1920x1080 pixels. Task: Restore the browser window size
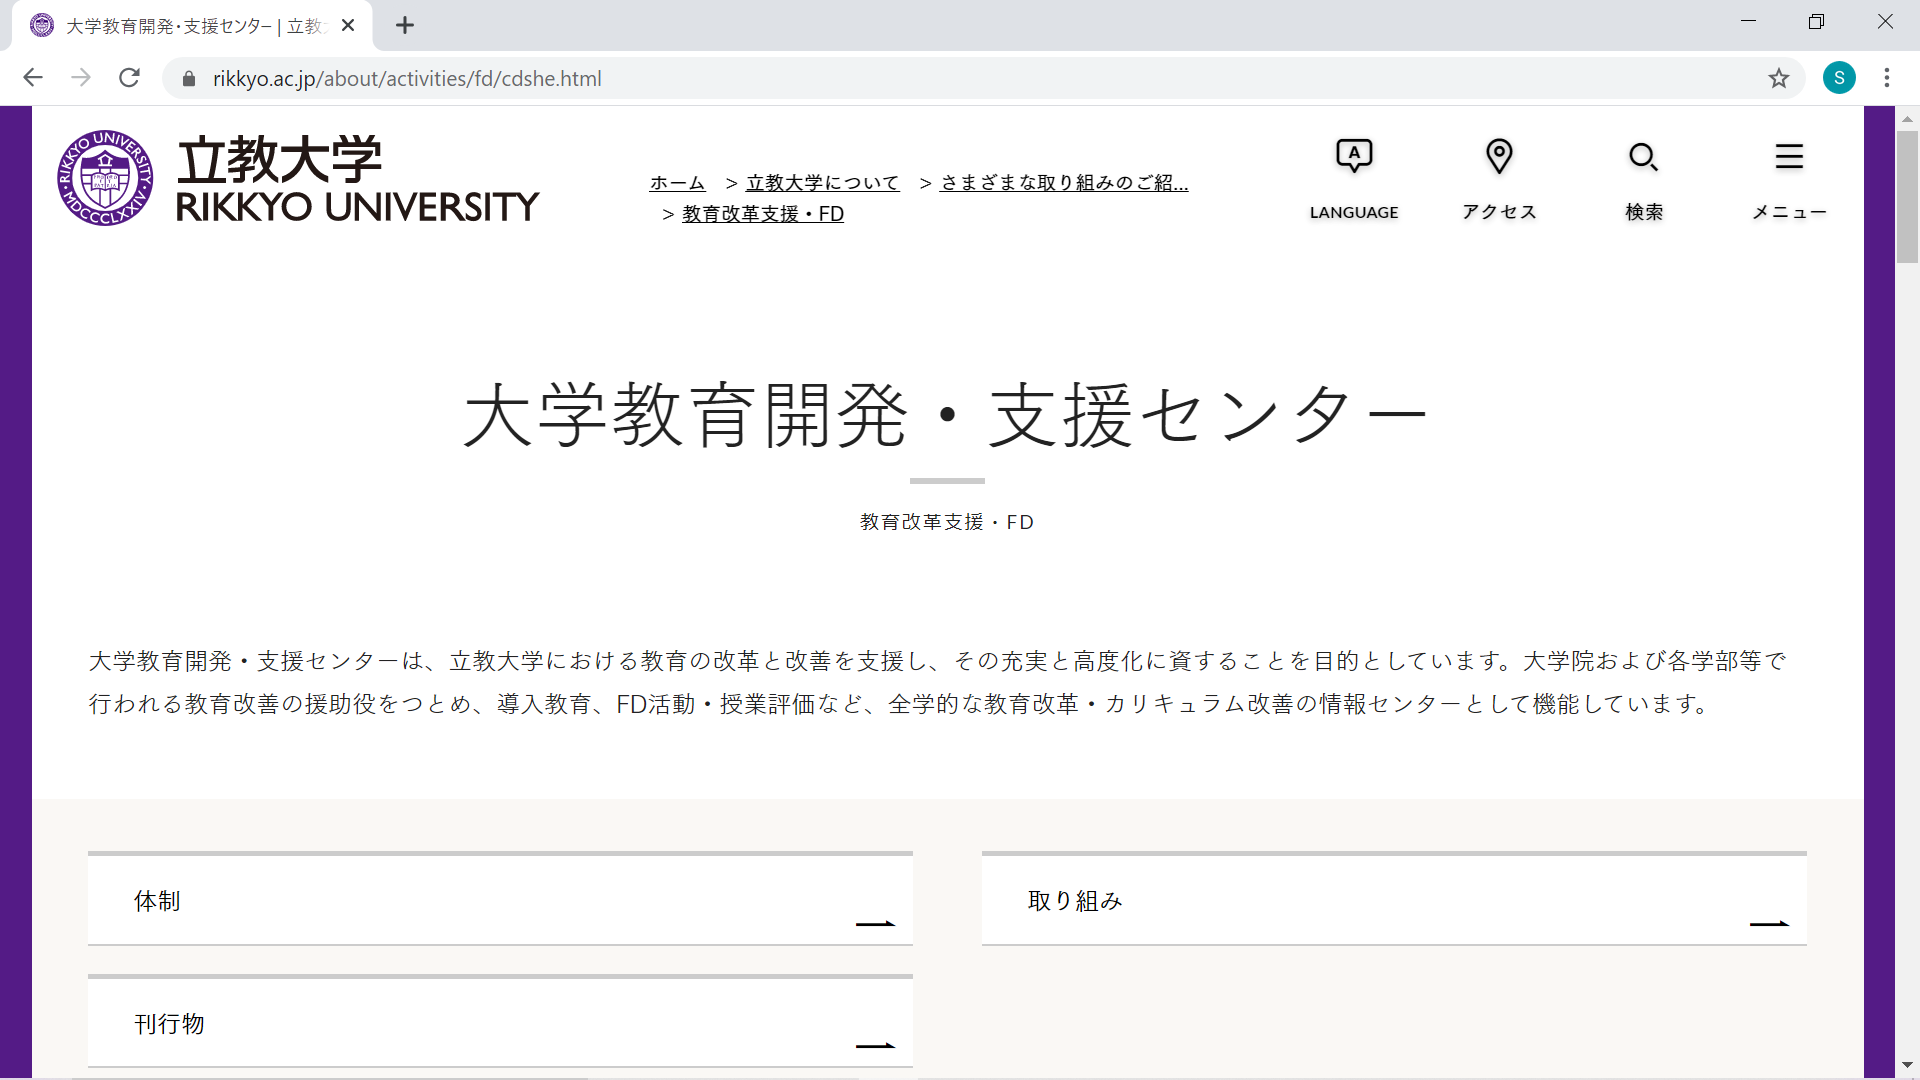1816,22
